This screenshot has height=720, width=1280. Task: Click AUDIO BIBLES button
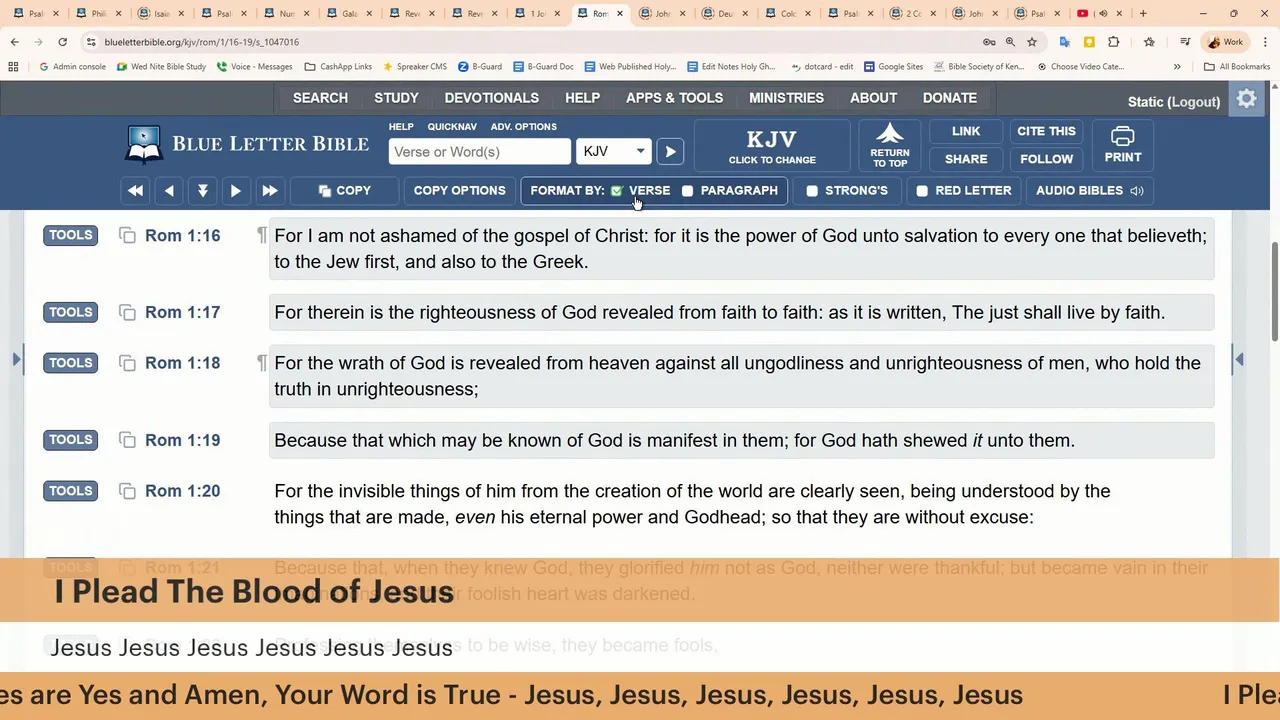click(x=1089, y=190)
